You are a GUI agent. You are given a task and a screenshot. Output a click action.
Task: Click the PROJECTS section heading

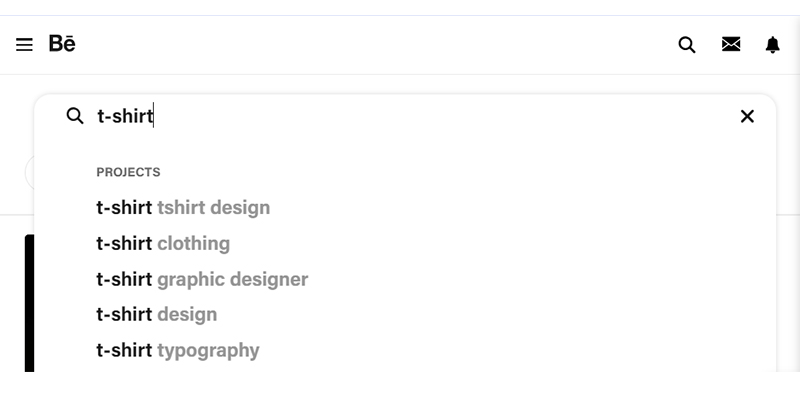(128, 172)
